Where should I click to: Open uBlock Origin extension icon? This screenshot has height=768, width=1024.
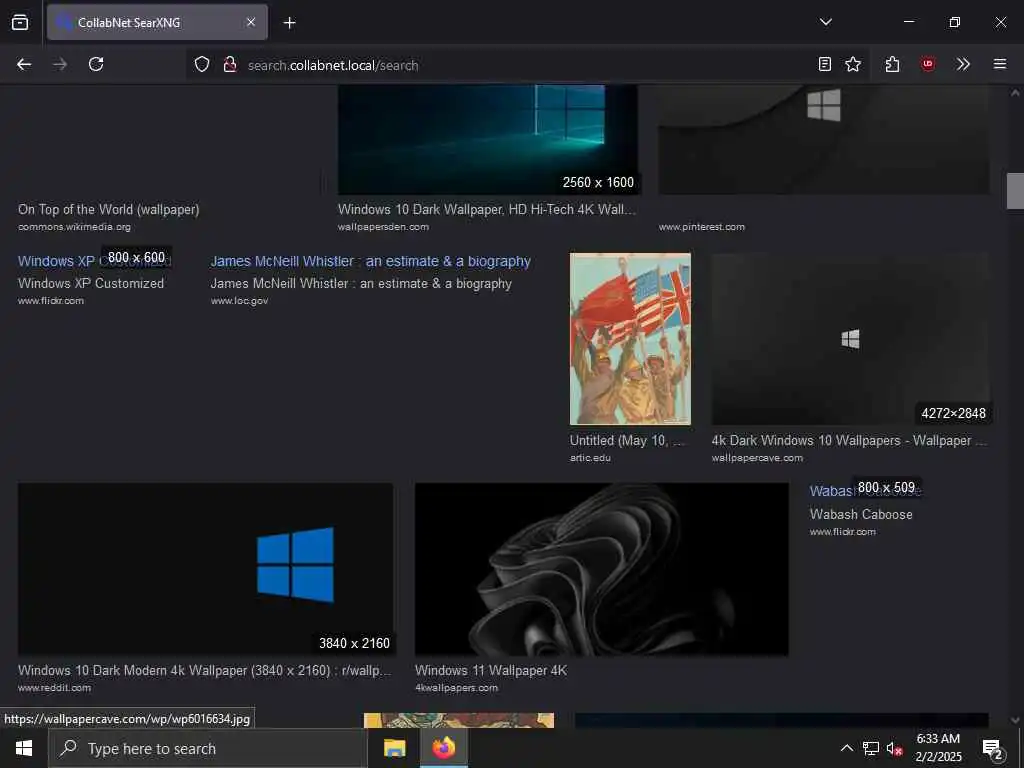pos(927,64)
